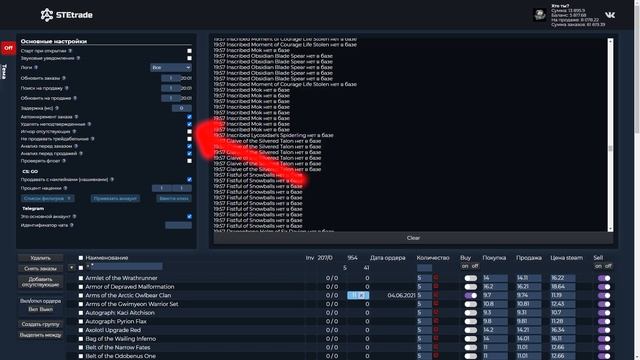Clear the log with Clear button
The width and height of the screenshot is (640, 360).
click(x=413, y=238)
